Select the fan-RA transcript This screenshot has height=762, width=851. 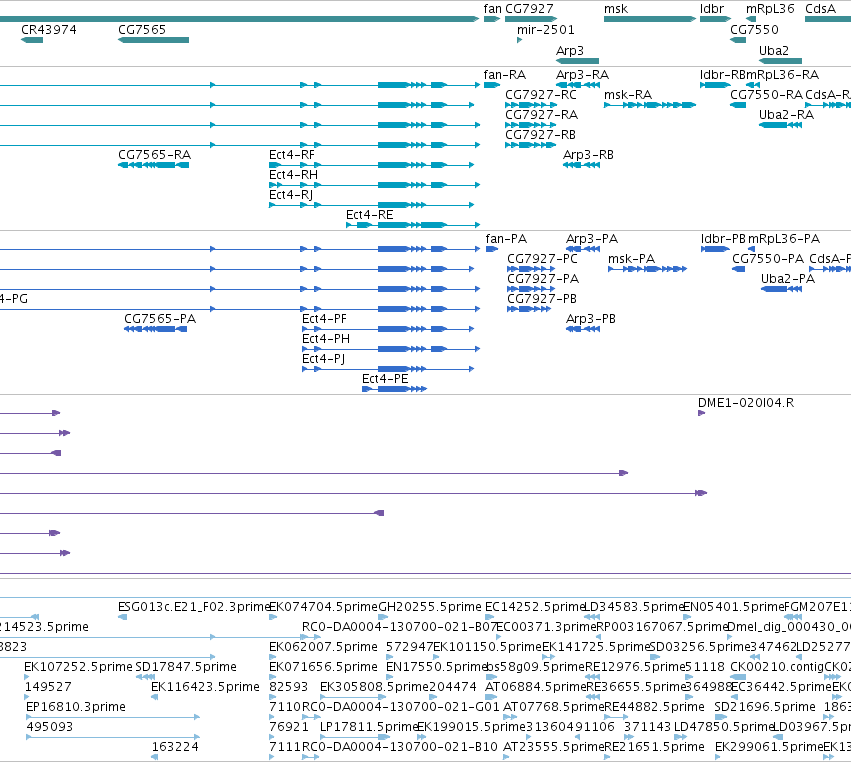coord(505,75)
